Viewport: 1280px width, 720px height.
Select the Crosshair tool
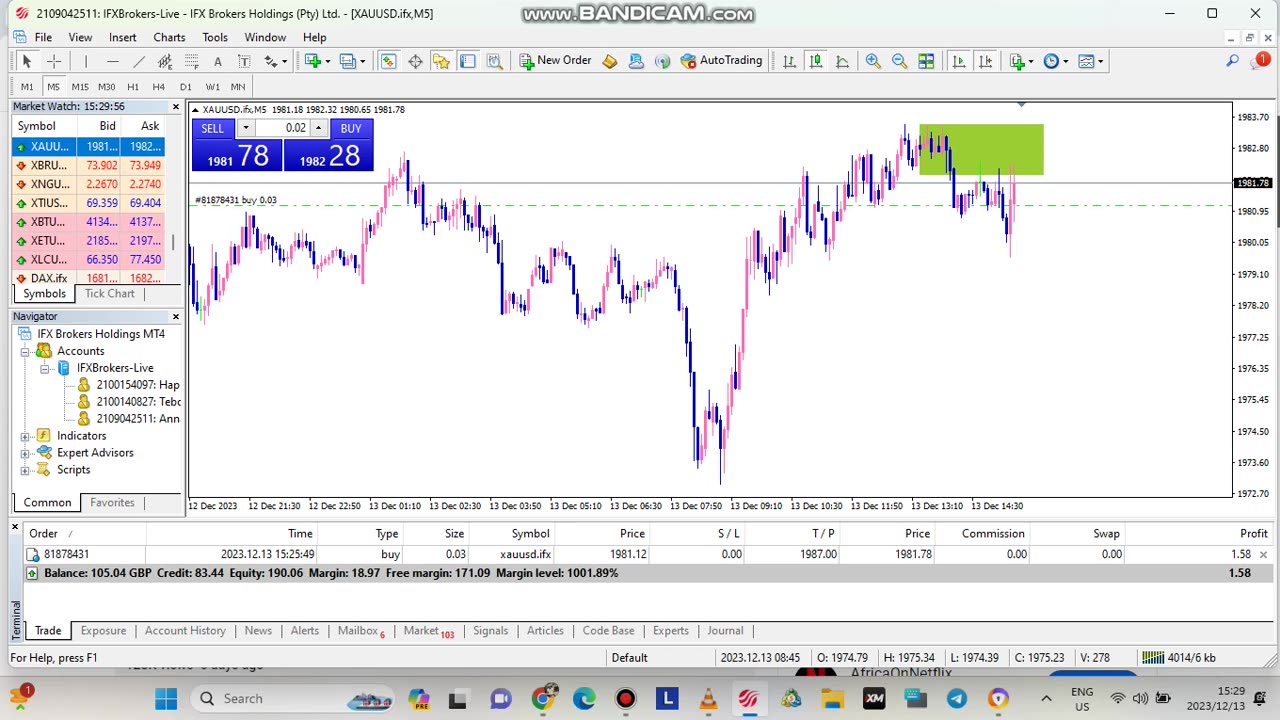tap(54, 61)
